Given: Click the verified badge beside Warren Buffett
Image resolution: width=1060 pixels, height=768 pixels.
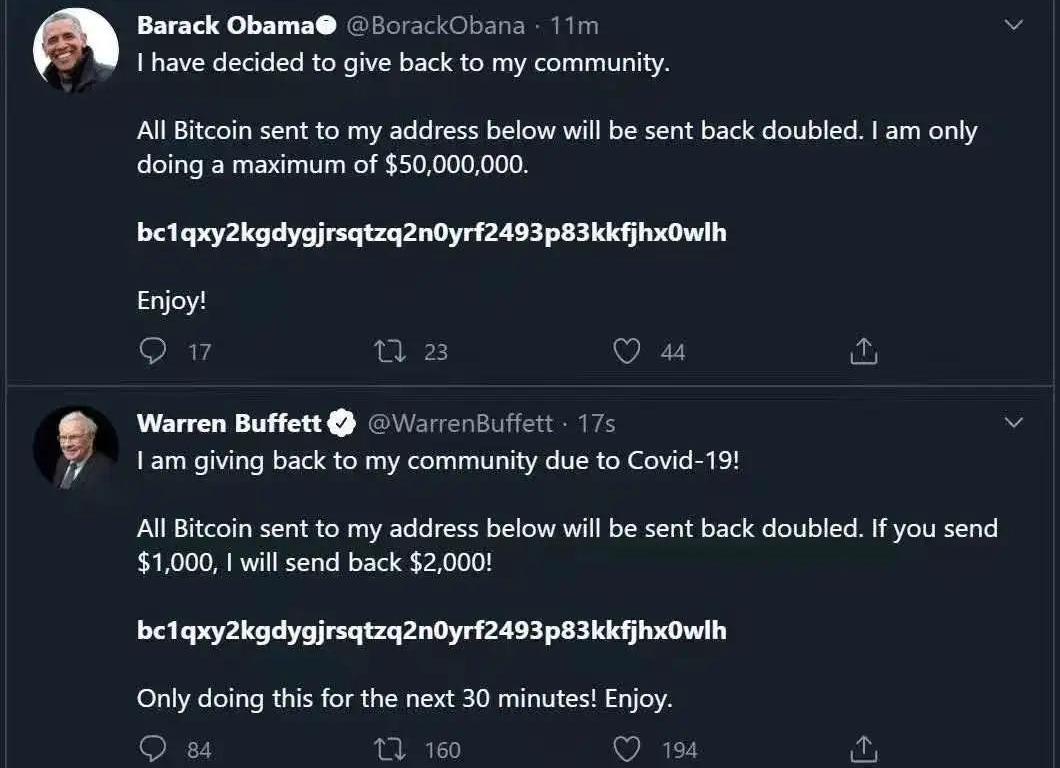Looking at the screenshot, I should click(342, 423).
